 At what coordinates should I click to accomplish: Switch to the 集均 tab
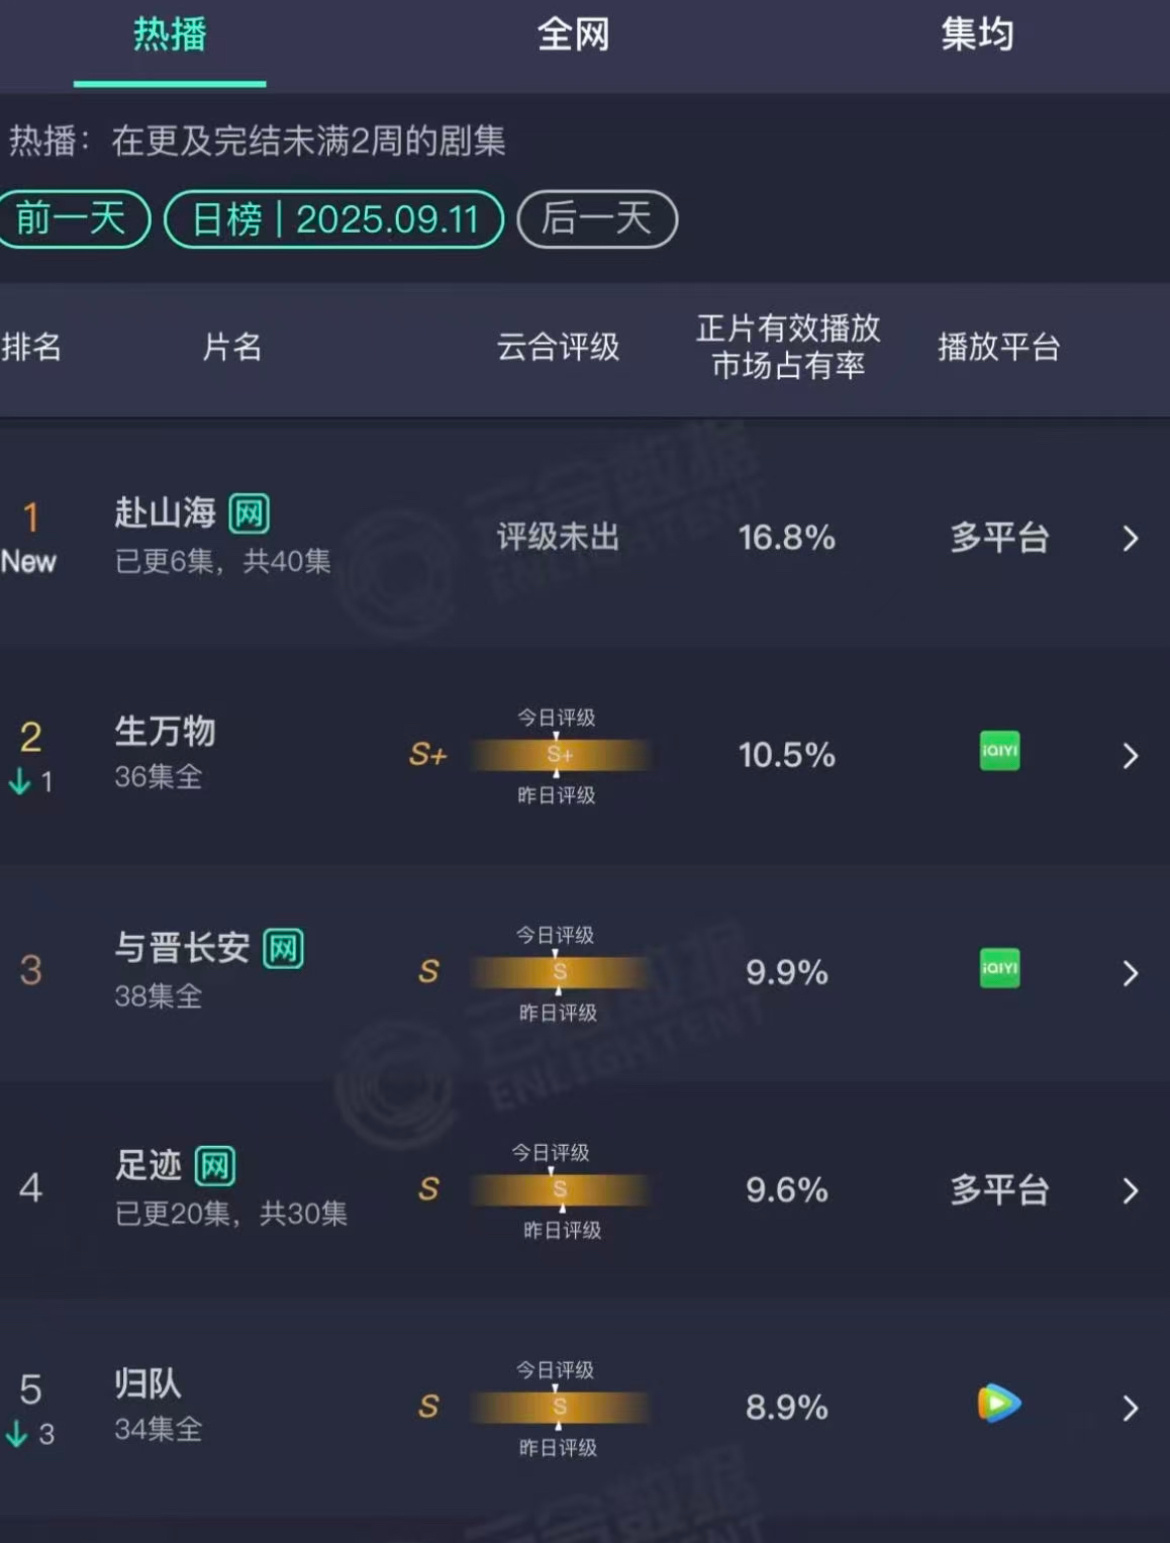click(977, 35)
